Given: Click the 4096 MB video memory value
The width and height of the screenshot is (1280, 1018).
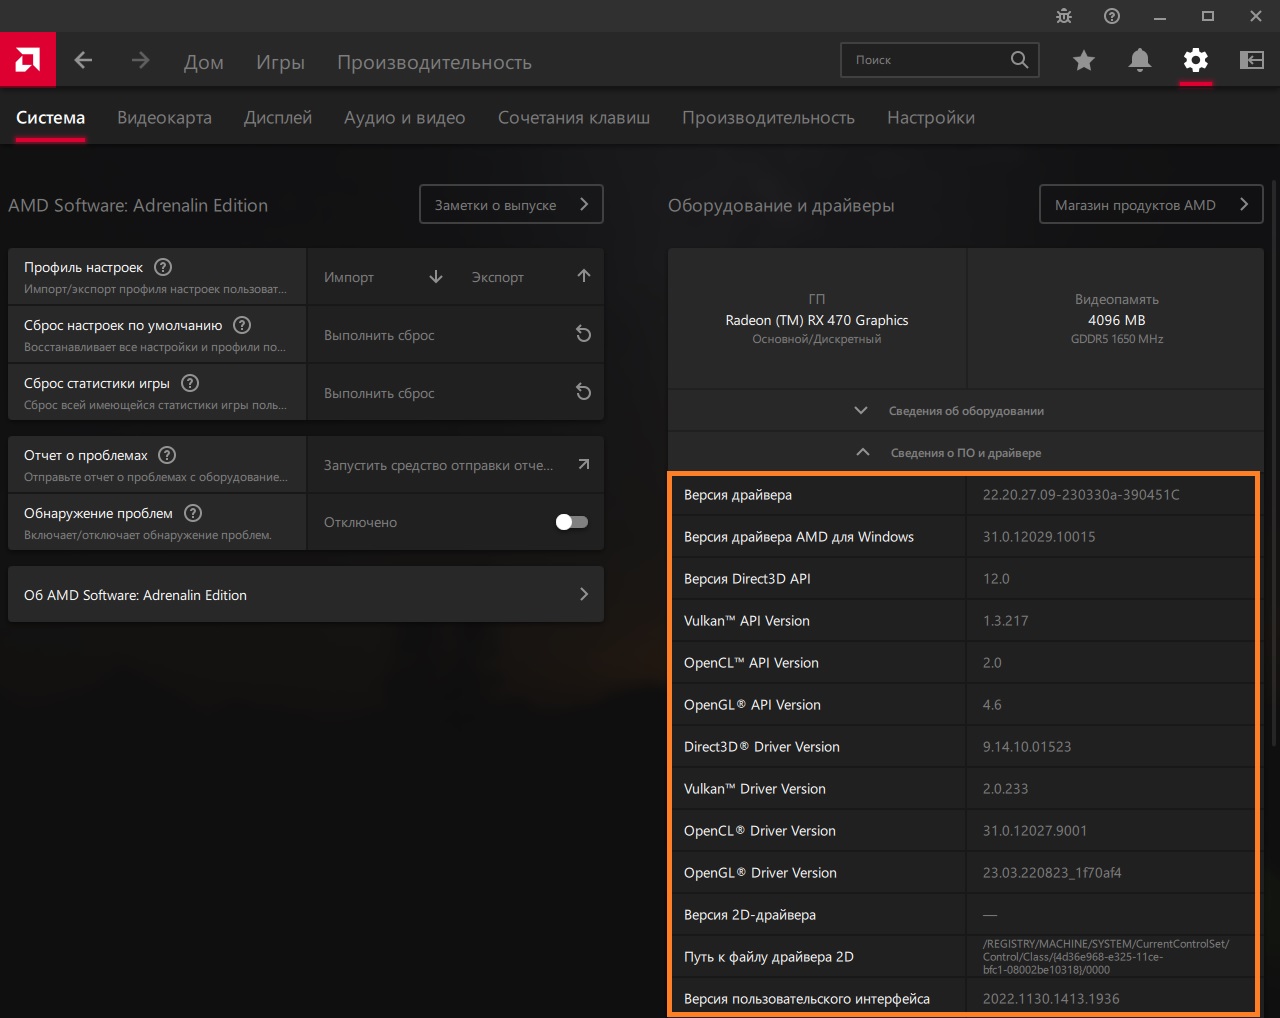Looking at the screenshot, I should (1117, 320).
